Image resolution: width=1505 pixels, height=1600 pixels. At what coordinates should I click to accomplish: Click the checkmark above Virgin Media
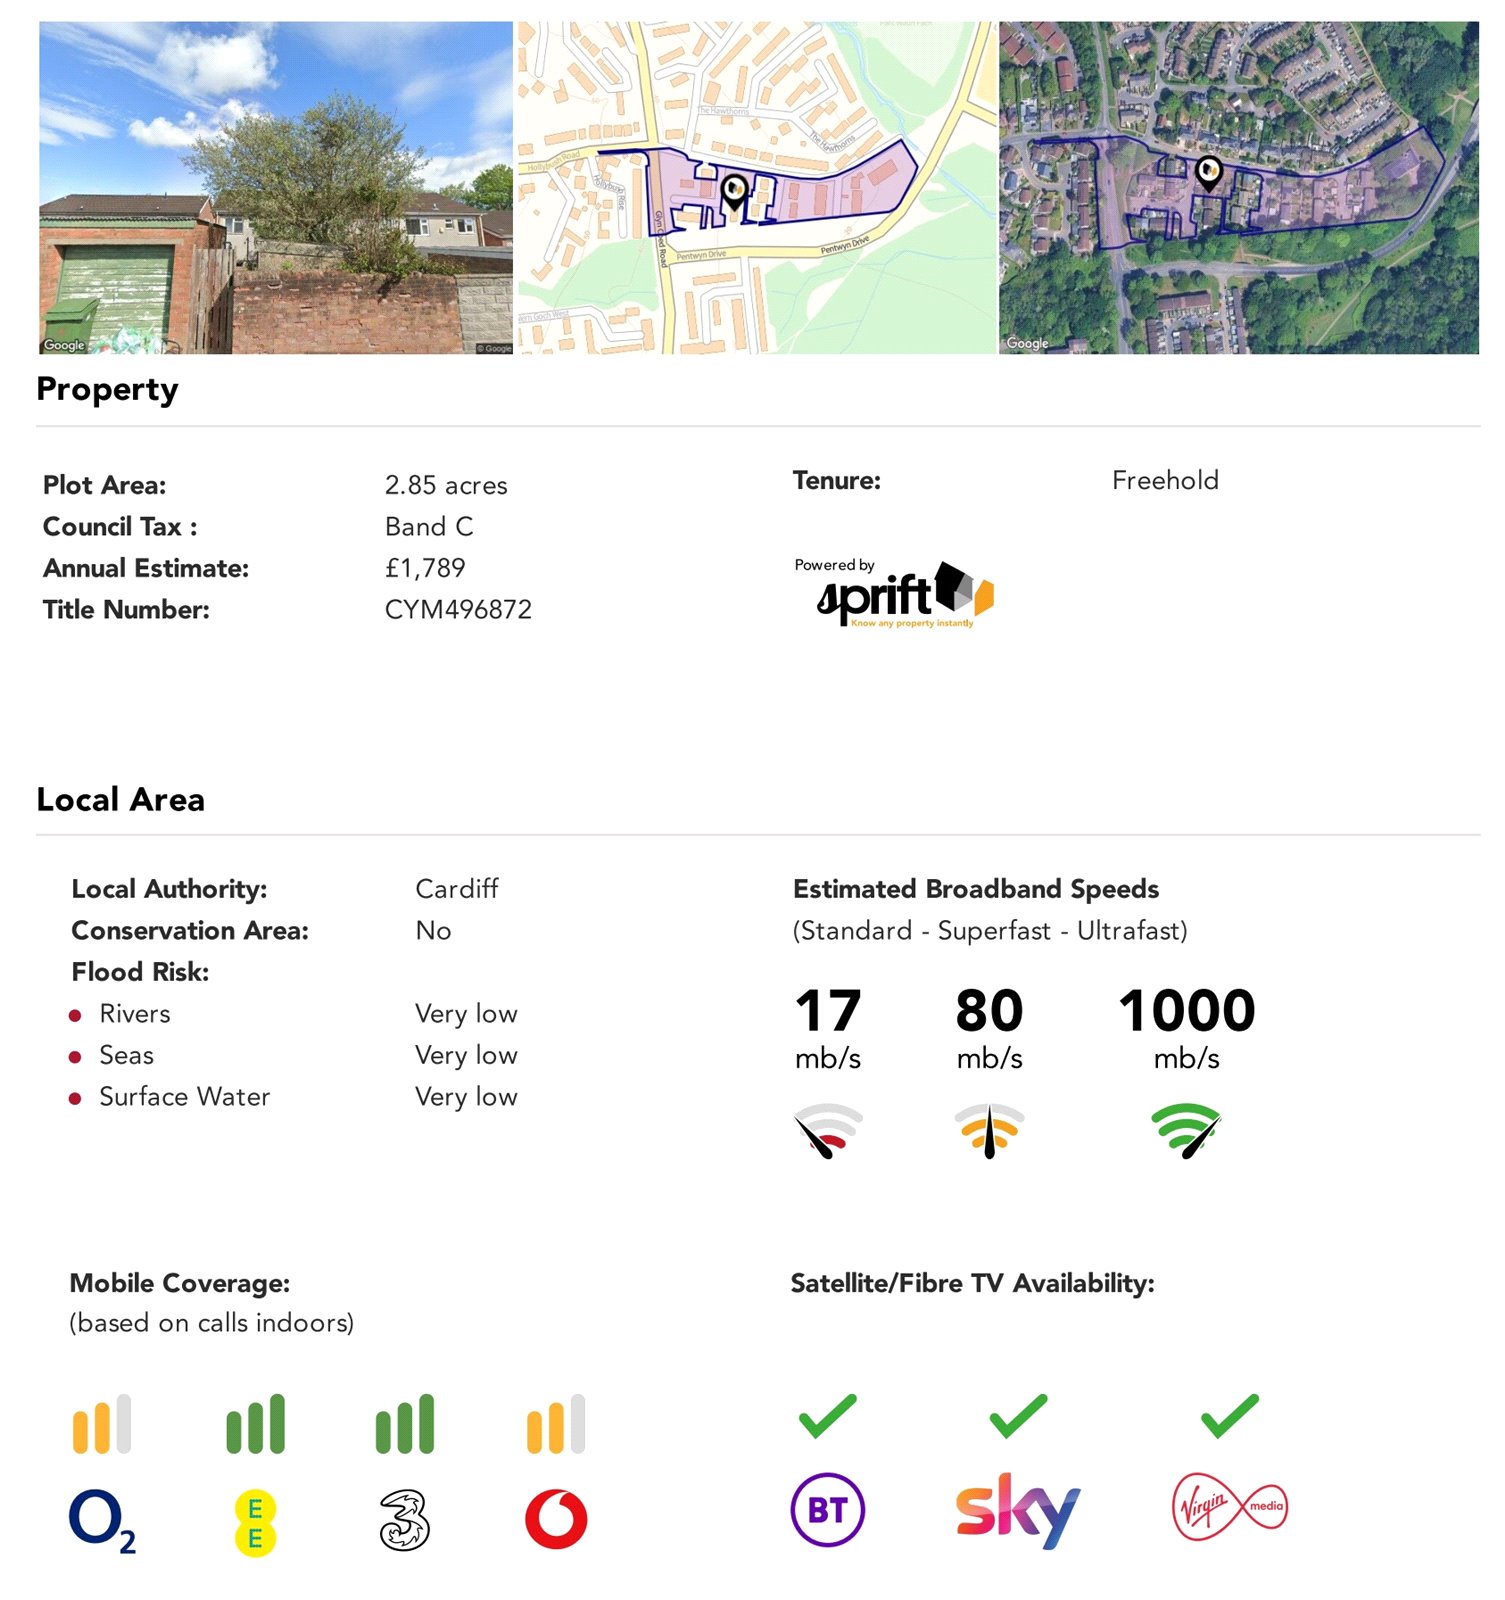click(x=1229, y=1416)
